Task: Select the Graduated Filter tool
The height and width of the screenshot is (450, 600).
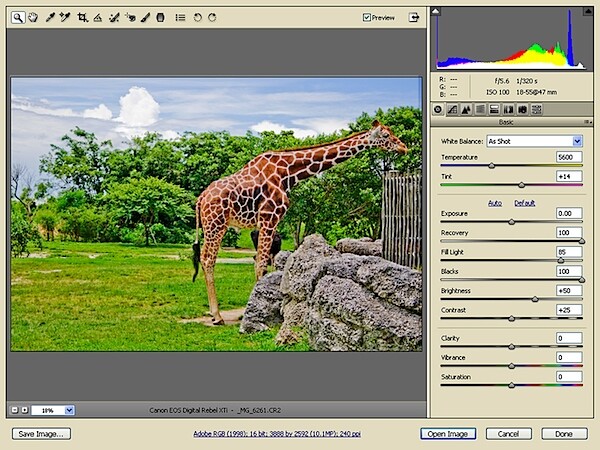Action: (x=160, y=17)
